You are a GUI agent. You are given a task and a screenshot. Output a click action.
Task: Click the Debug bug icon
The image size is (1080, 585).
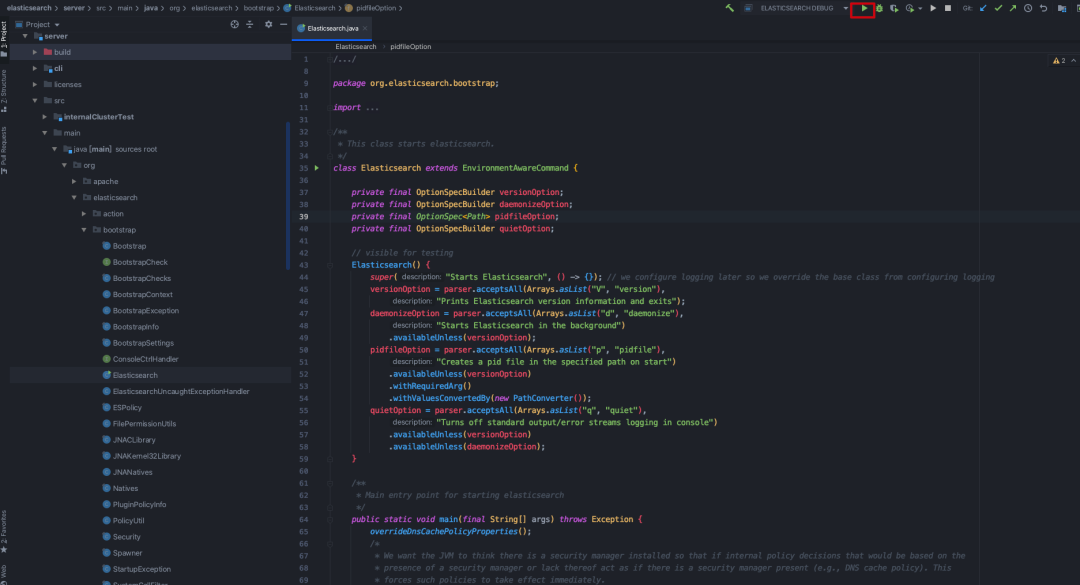coord(880,8)
